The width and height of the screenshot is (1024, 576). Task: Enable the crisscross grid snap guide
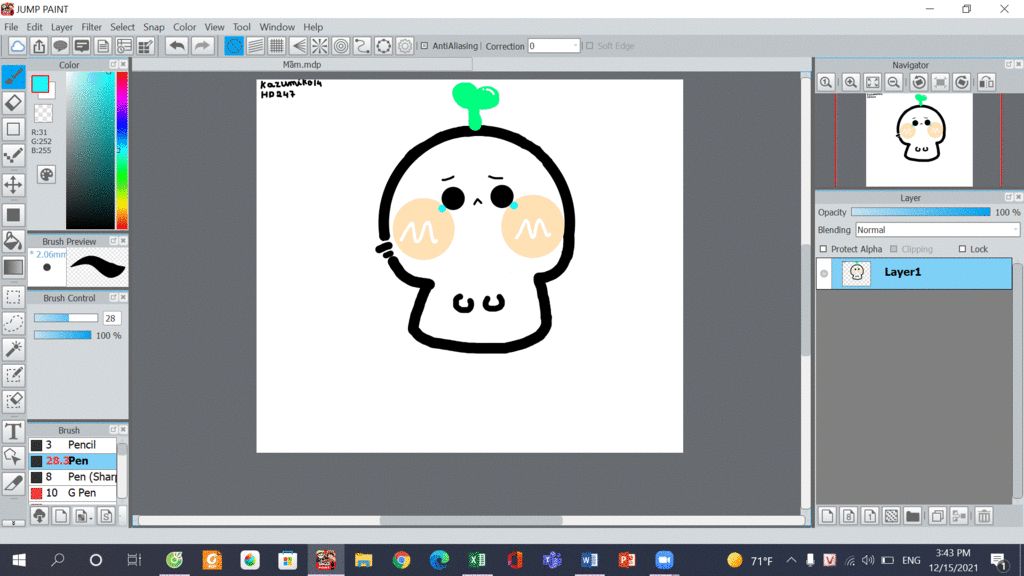(277, 46)
